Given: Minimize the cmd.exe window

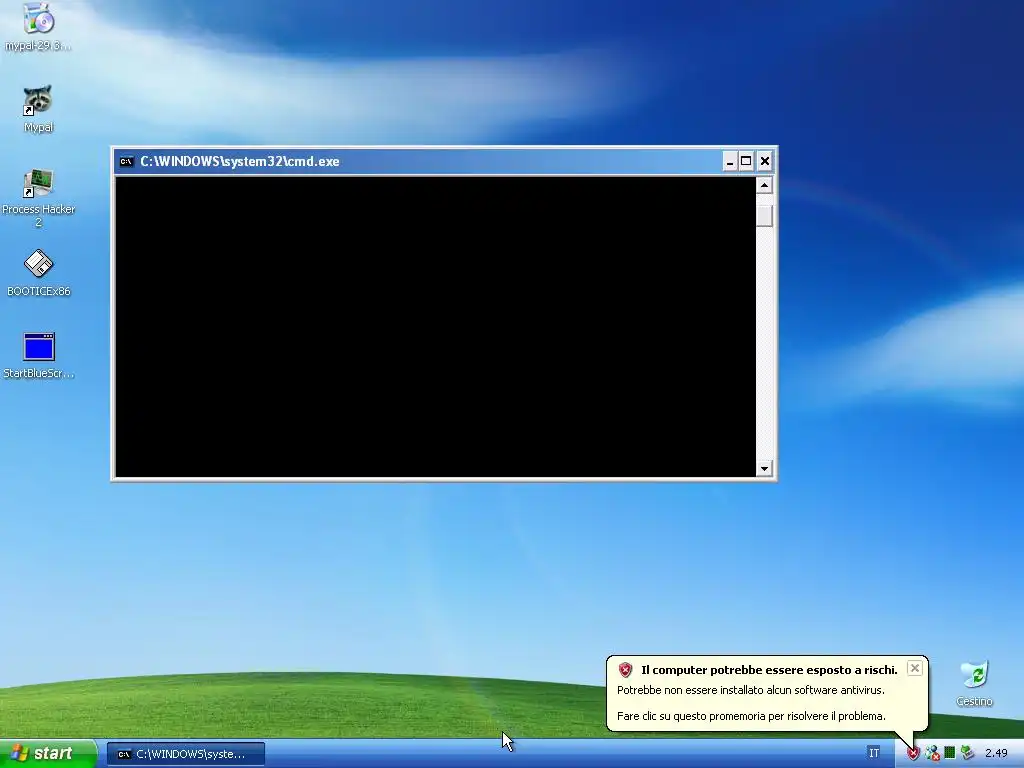Looking at the screenshot, I should click(x=730, y=161).
